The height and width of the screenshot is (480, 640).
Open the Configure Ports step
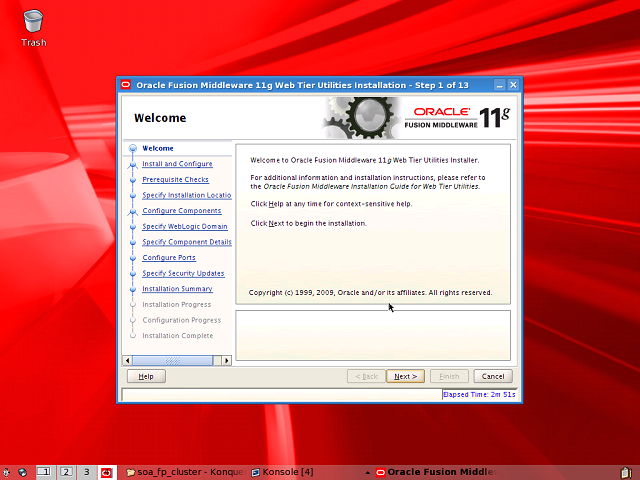(169, 258)
